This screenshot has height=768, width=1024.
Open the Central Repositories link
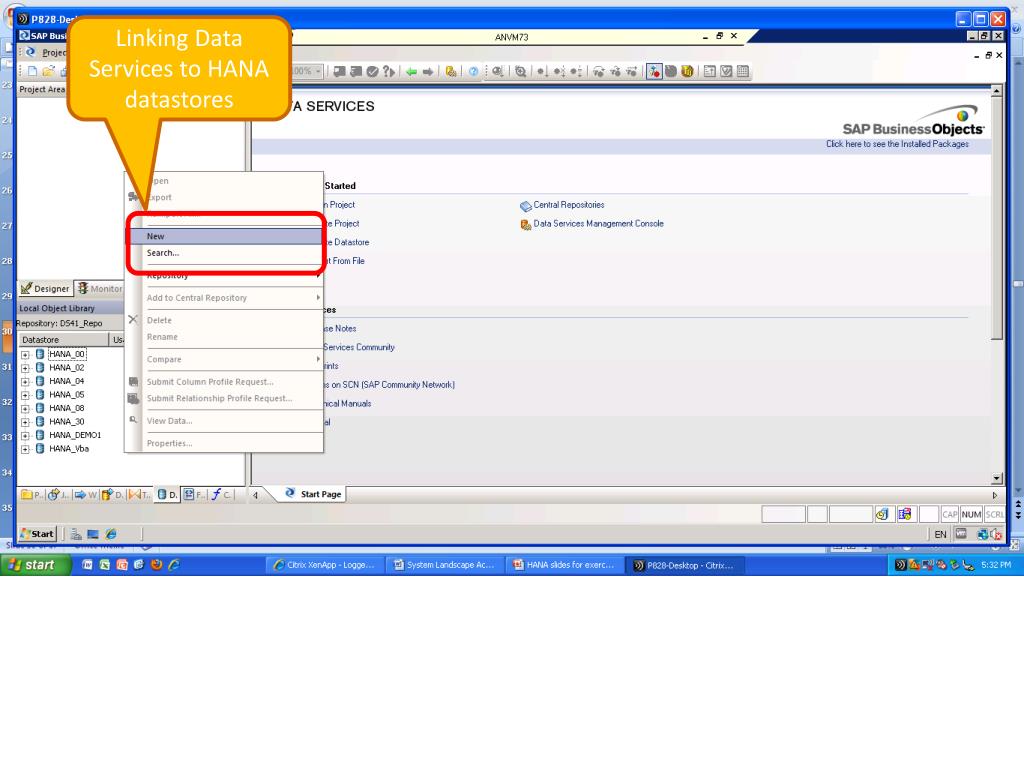tap(569, 205)
